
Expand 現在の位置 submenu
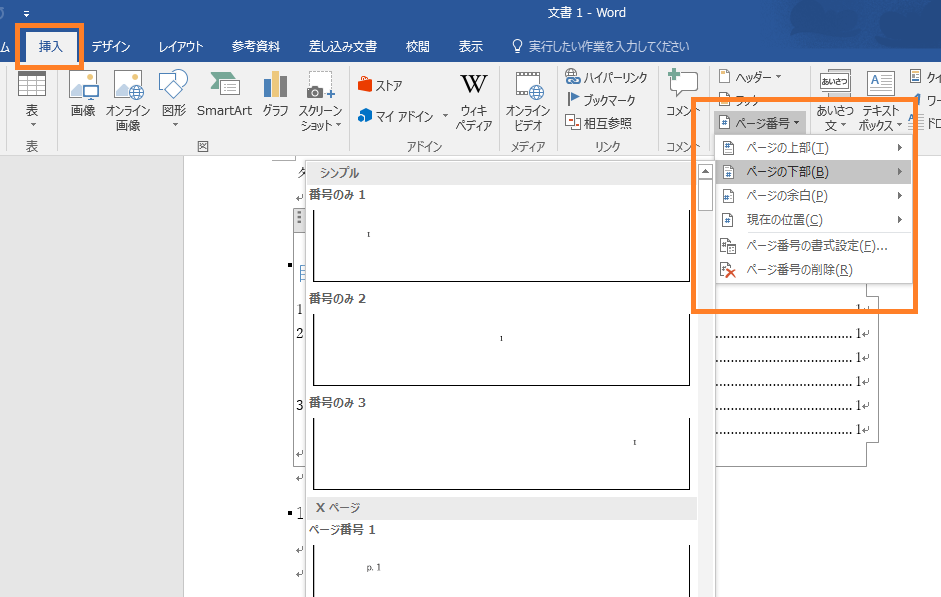coord(813,220)
